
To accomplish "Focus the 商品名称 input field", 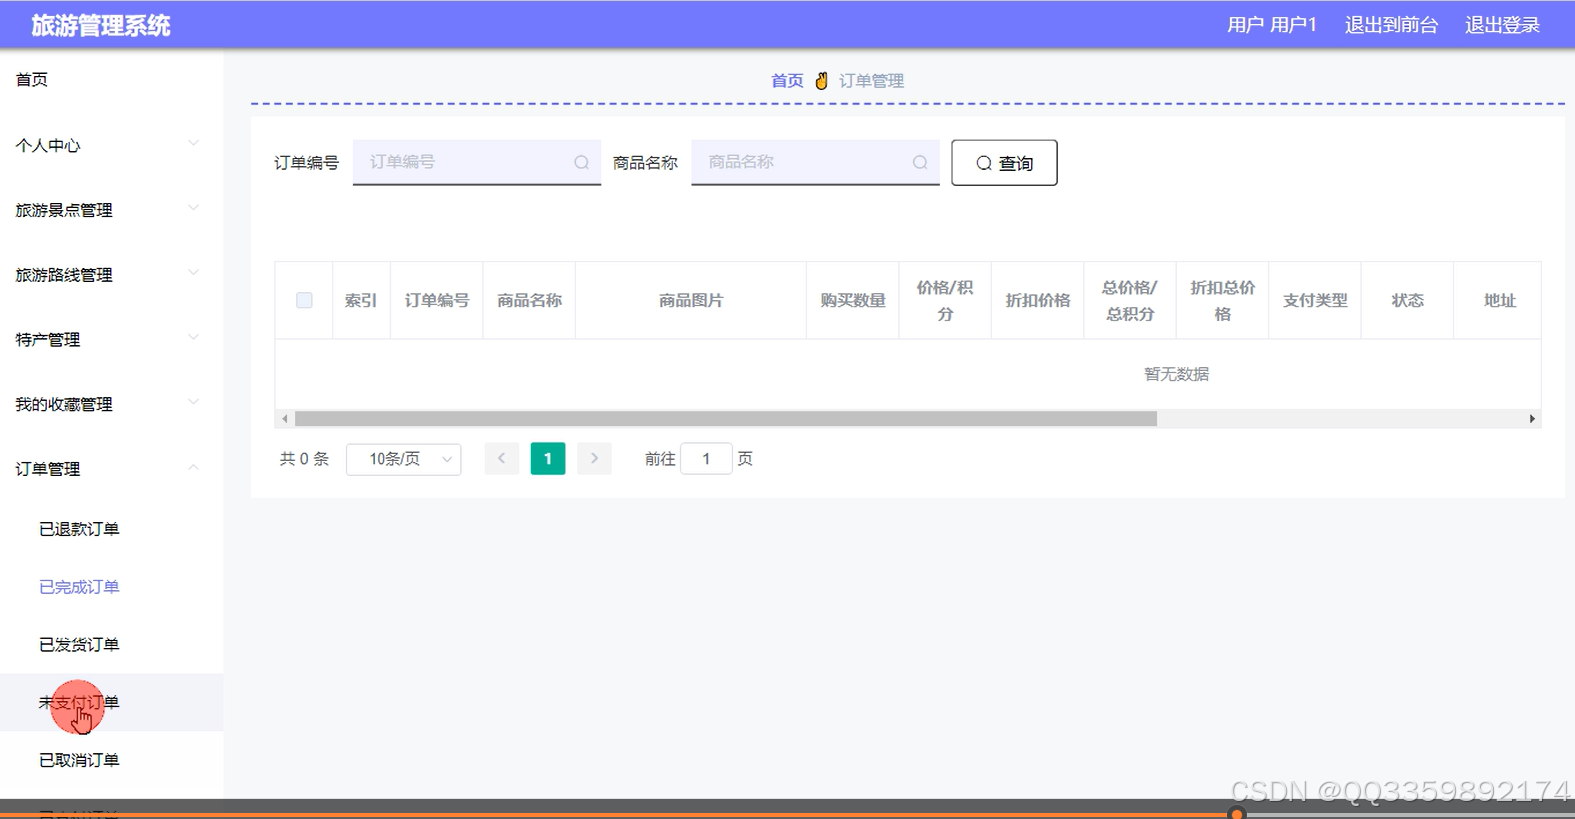I will pos(815,162).
